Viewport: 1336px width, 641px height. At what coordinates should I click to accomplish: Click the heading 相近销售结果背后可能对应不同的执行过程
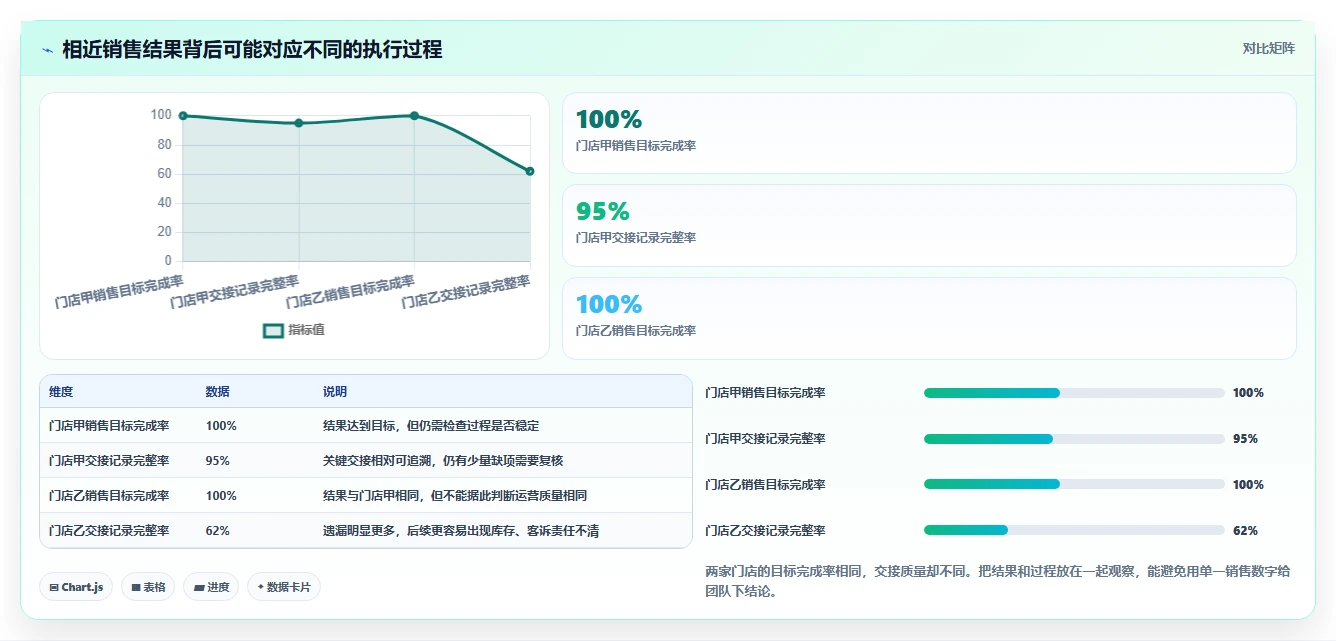click(x=252, y=49)
